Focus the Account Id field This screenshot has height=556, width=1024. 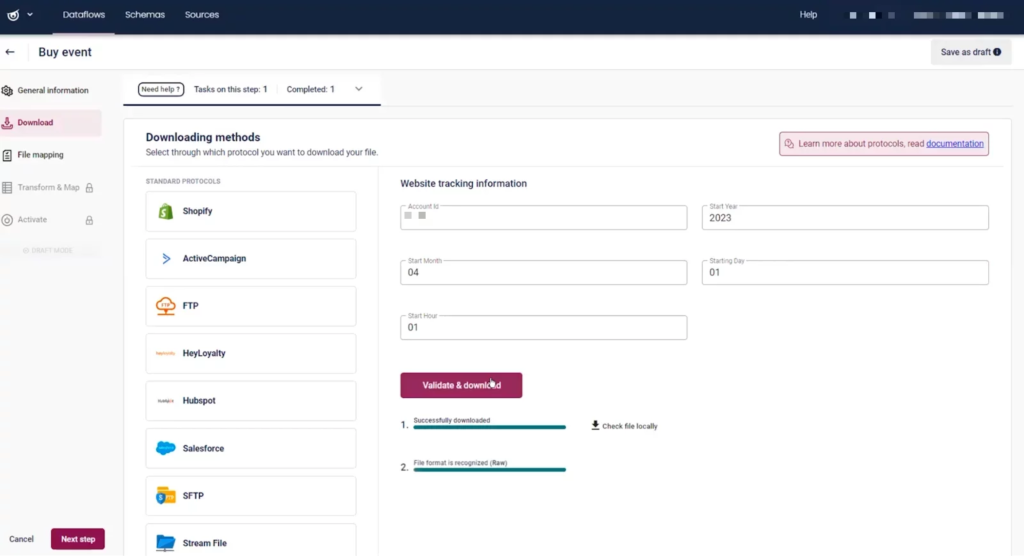543,218
